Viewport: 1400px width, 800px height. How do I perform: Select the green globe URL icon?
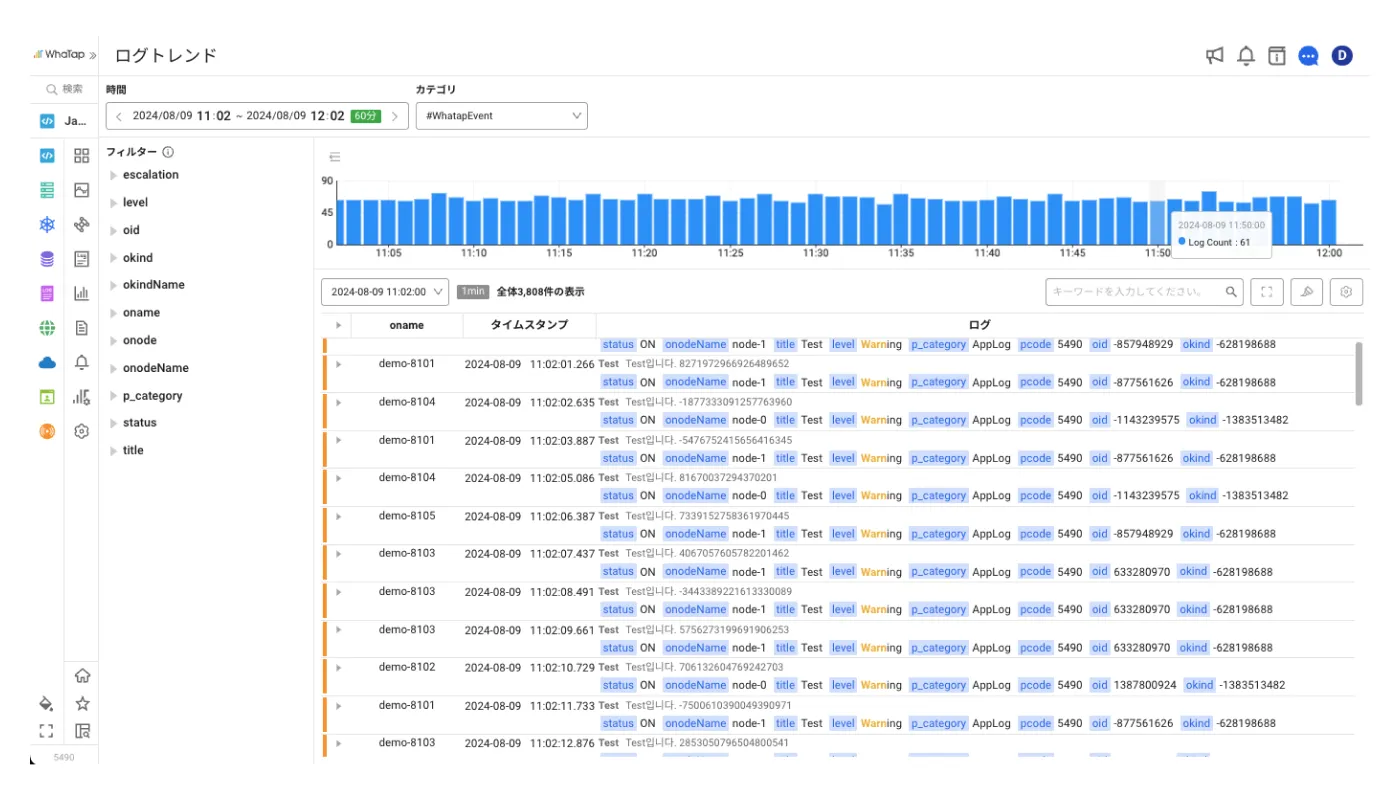tap(47, 328)
